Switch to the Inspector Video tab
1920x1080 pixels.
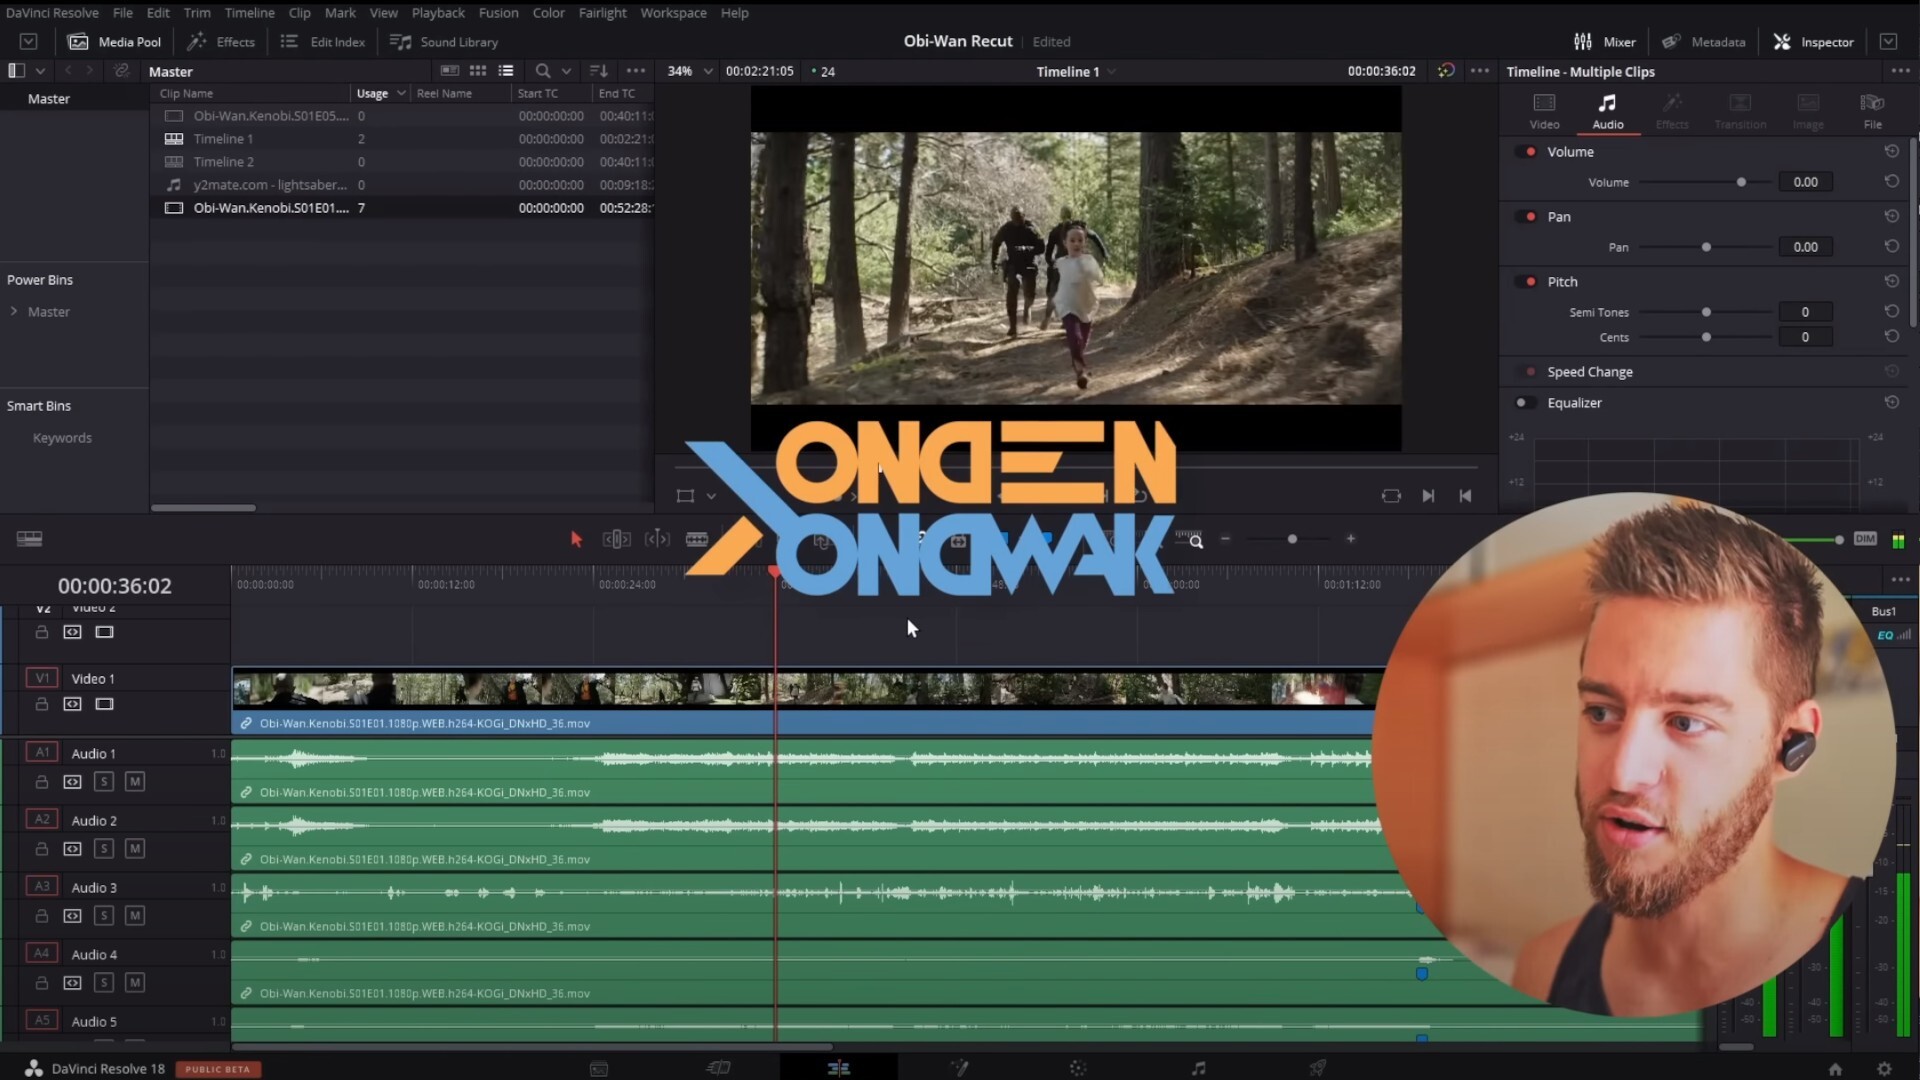coord(1544,110)
